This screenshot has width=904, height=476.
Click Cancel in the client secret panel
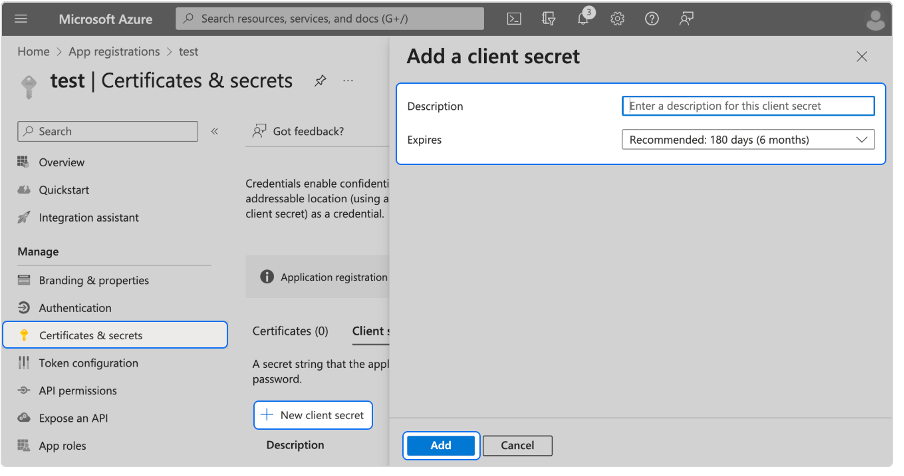point(517,445)
